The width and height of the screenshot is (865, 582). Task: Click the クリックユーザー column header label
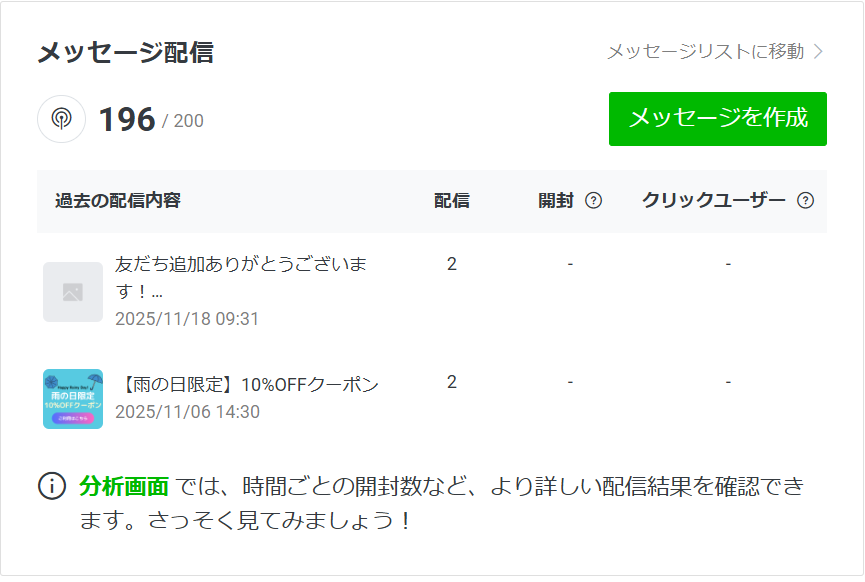[x=713, y=201]
